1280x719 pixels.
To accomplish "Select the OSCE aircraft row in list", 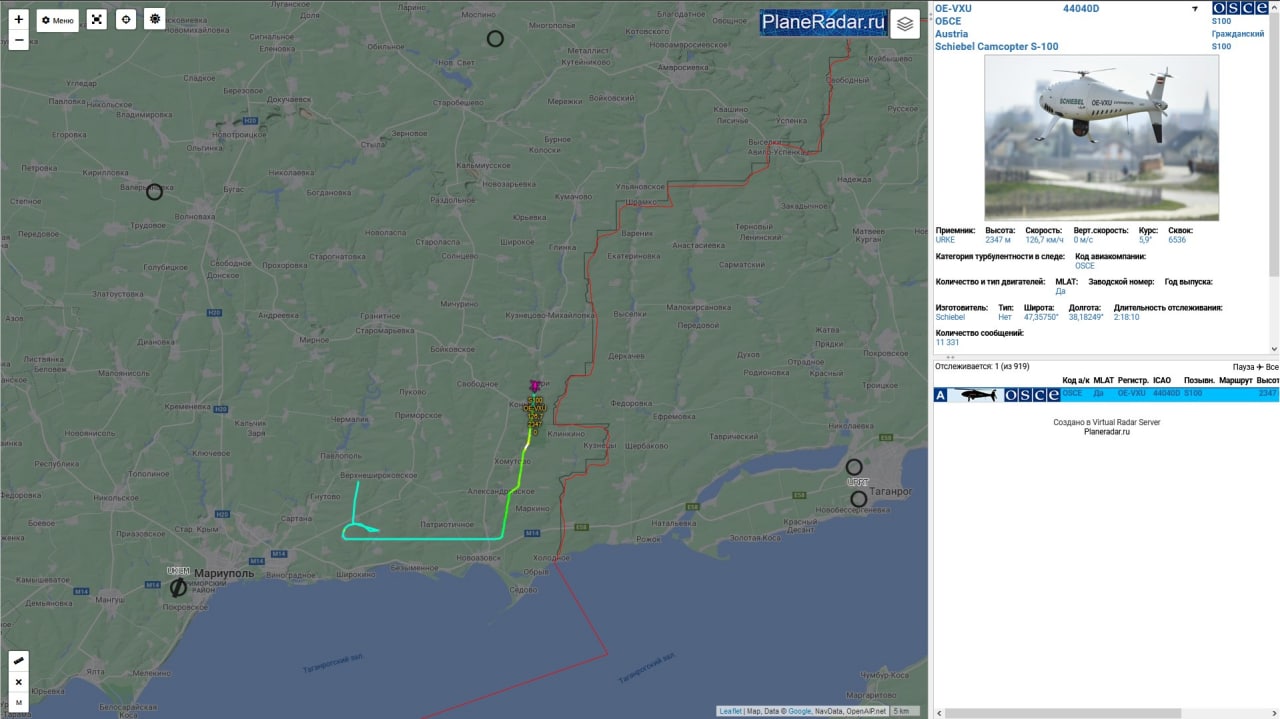I will tap(1106, 395).
